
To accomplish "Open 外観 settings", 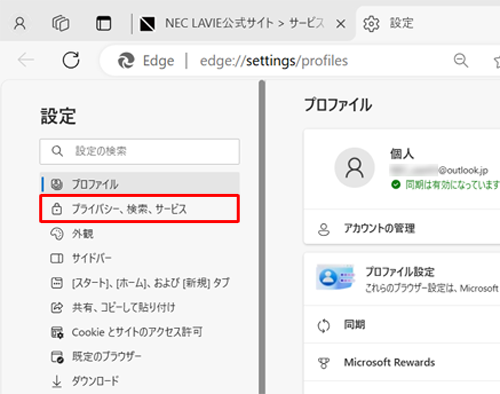I will point(139,234).
